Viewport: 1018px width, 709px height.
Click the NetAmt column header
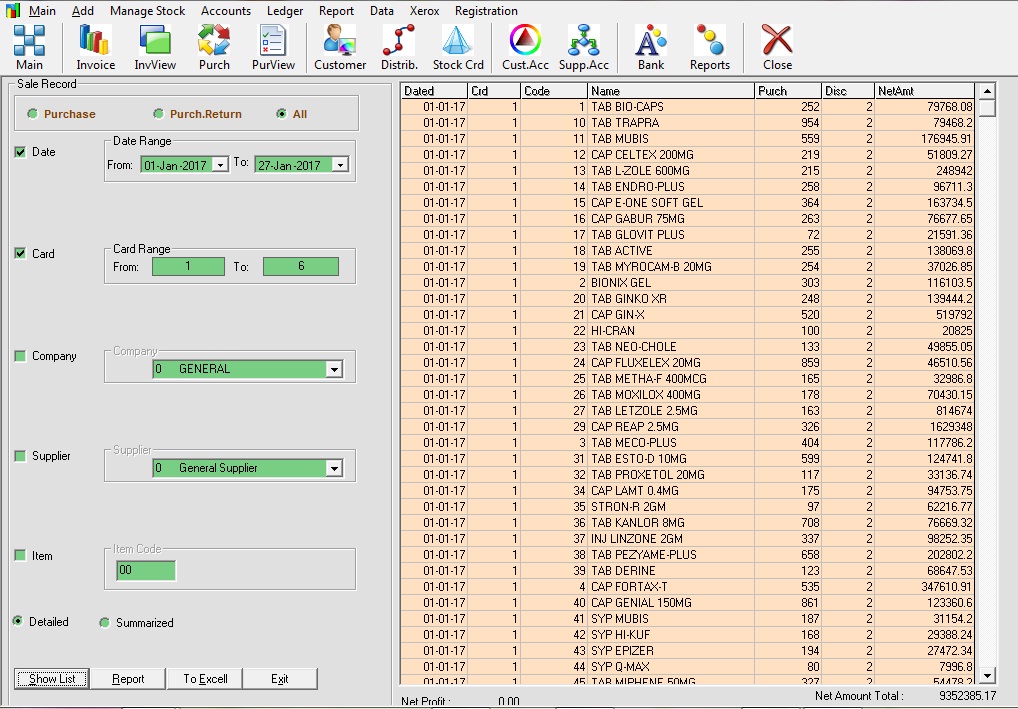925,91
